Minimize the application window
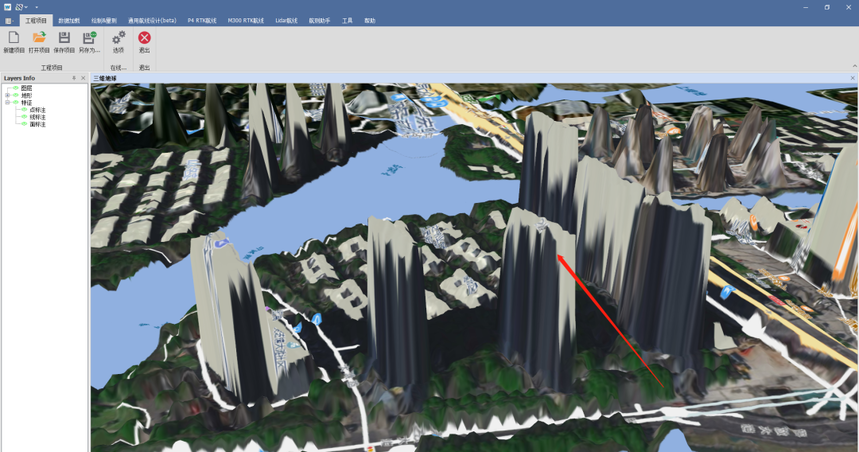 (x=806, y=7)
